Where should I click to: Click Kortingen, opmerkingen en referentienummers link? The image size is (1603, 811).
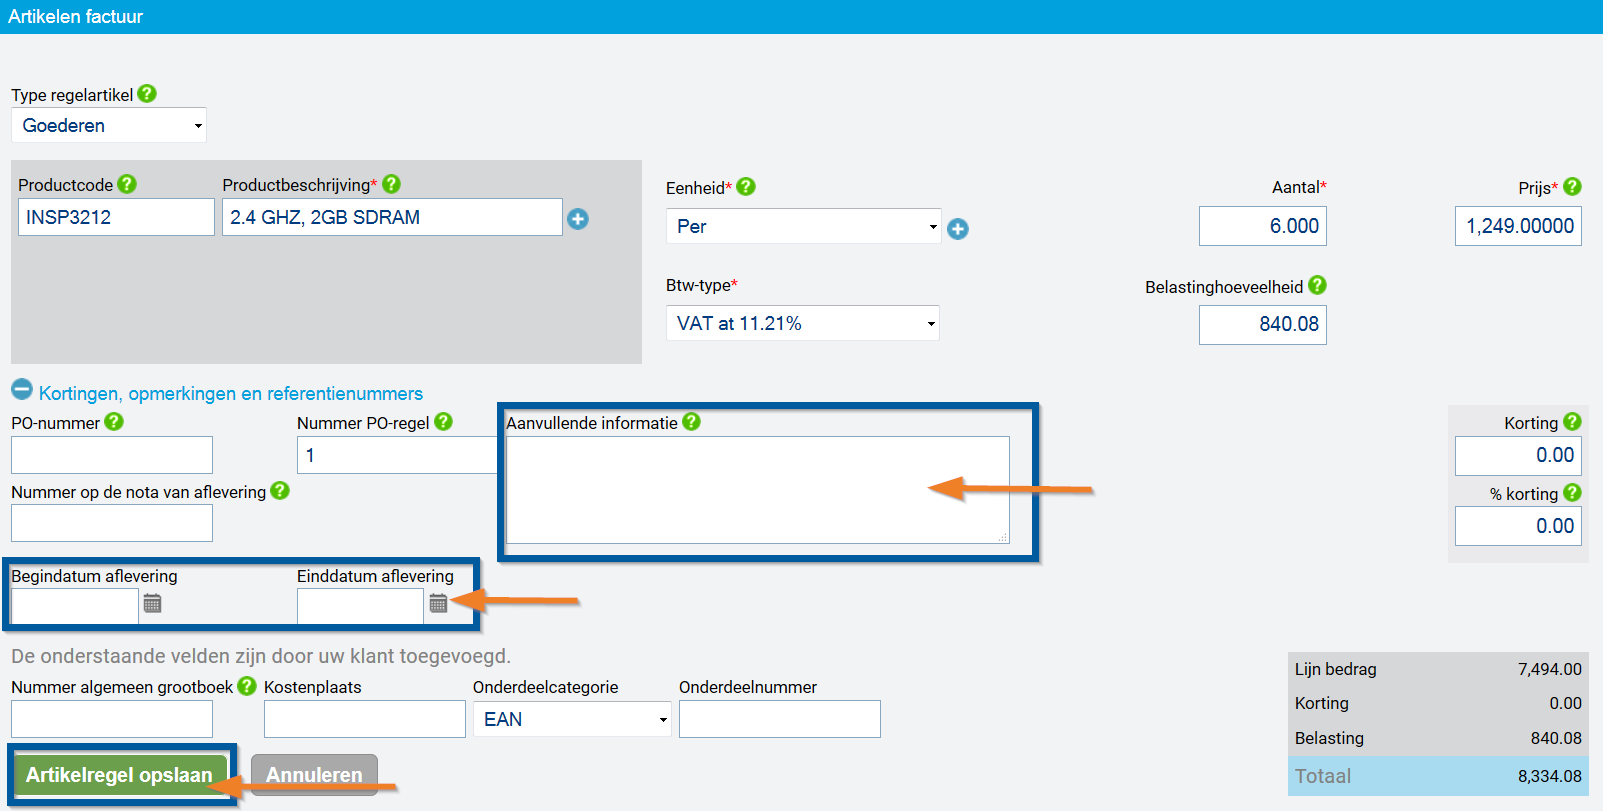[x=231, y=394]
